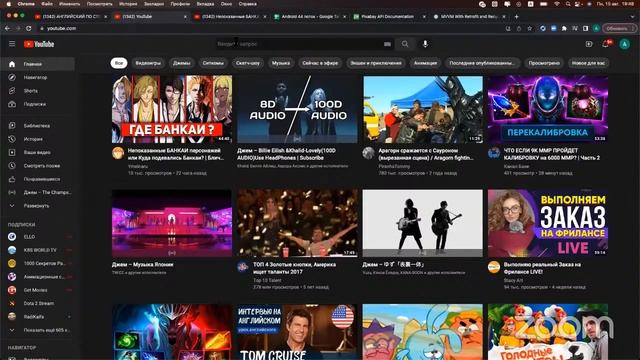Click the browser back arrow
The image size is (640, 360).
7,29
